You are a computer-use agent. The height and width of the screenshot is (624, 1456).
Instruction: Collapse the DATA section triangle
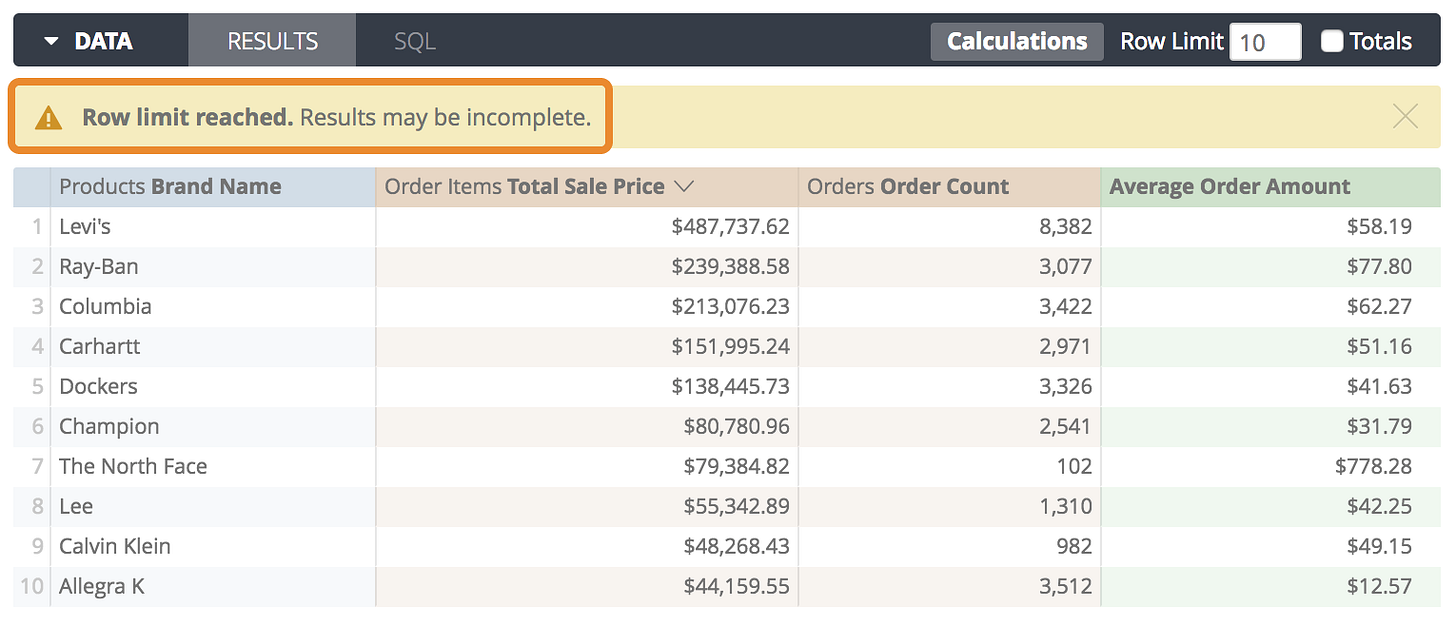pyautogui.click(x=51, y=41)
